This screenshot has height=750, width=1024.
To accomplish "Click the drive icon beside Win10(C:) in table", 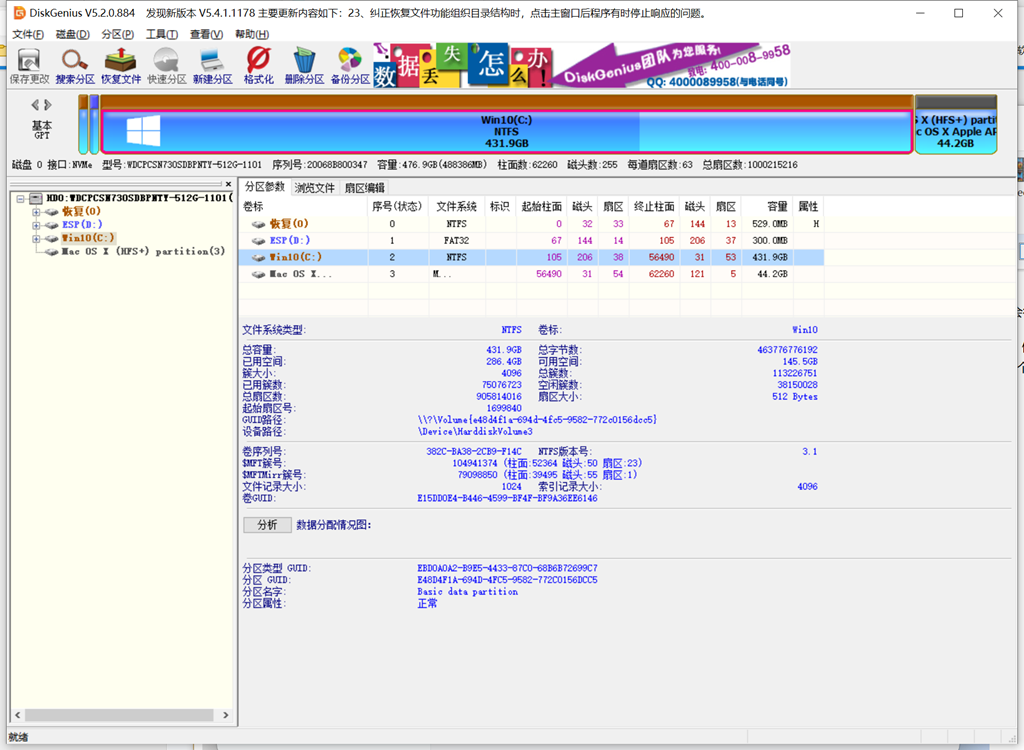I will 259,257.
